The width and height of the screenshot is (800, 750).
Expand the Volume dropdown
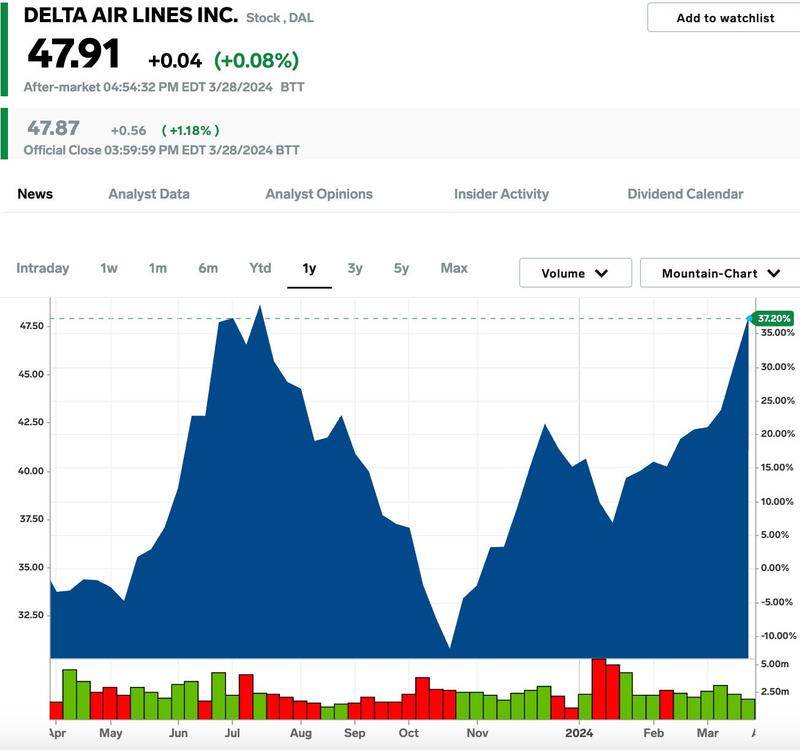(x=576, y=273)
